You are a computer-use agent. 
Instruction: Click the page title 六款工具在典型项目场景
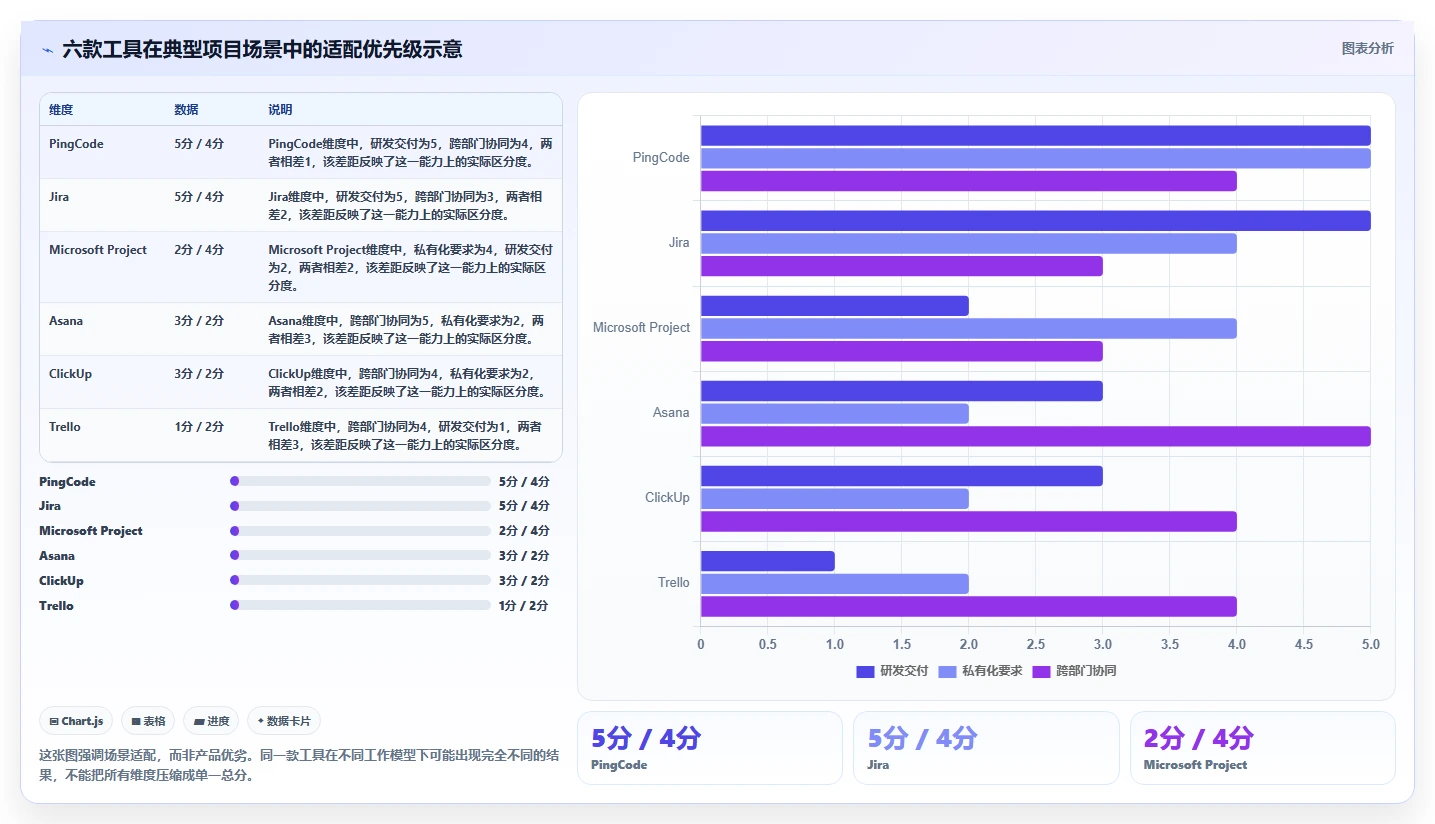pyautogui.click(x=262, y=50)
